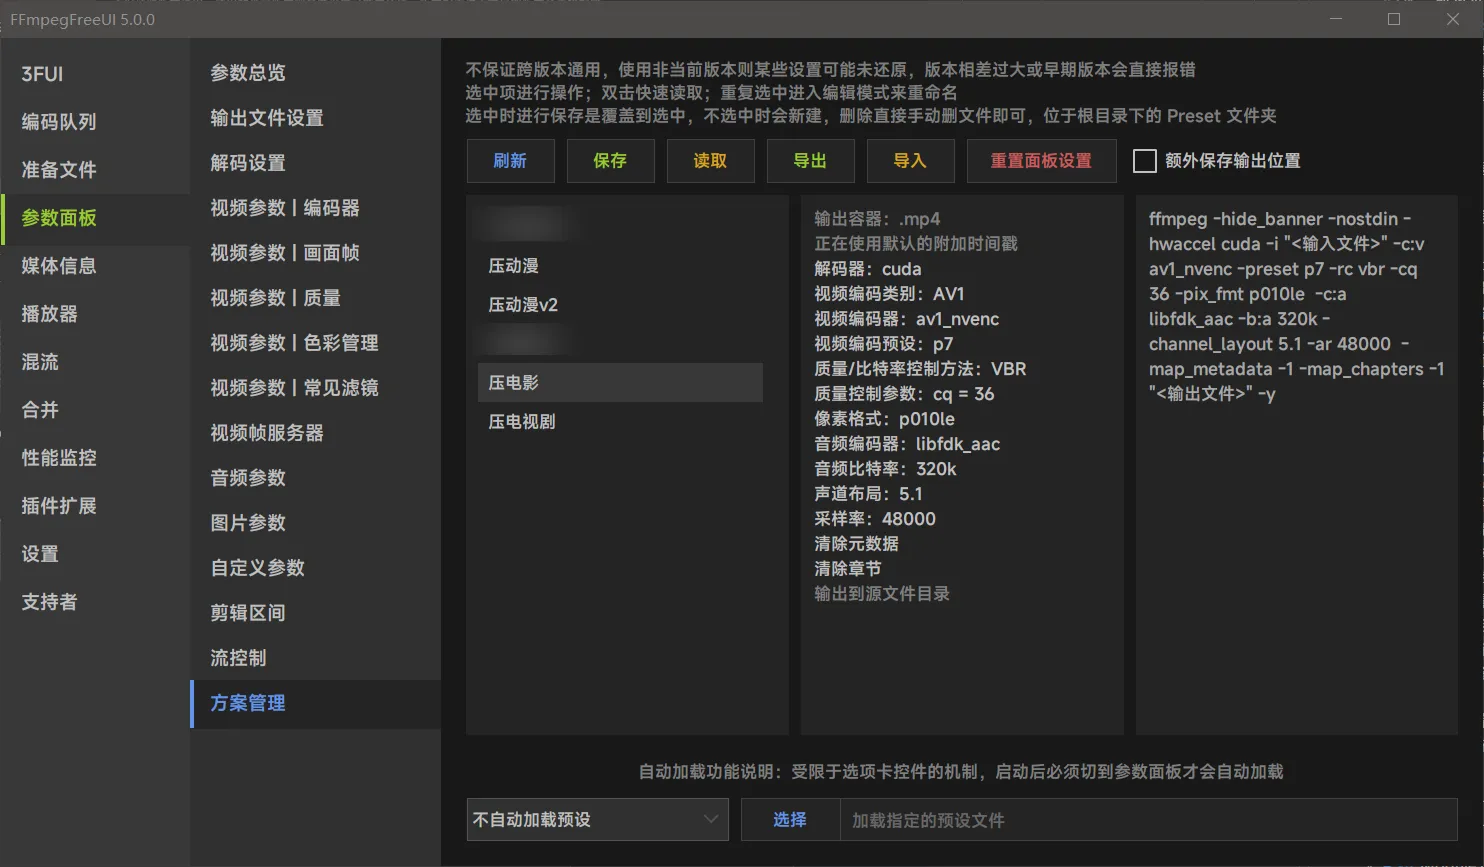Screen dimensions: 1484x867
Task: Click the 保存 save preset button
Action: click(x=610, y=161)
